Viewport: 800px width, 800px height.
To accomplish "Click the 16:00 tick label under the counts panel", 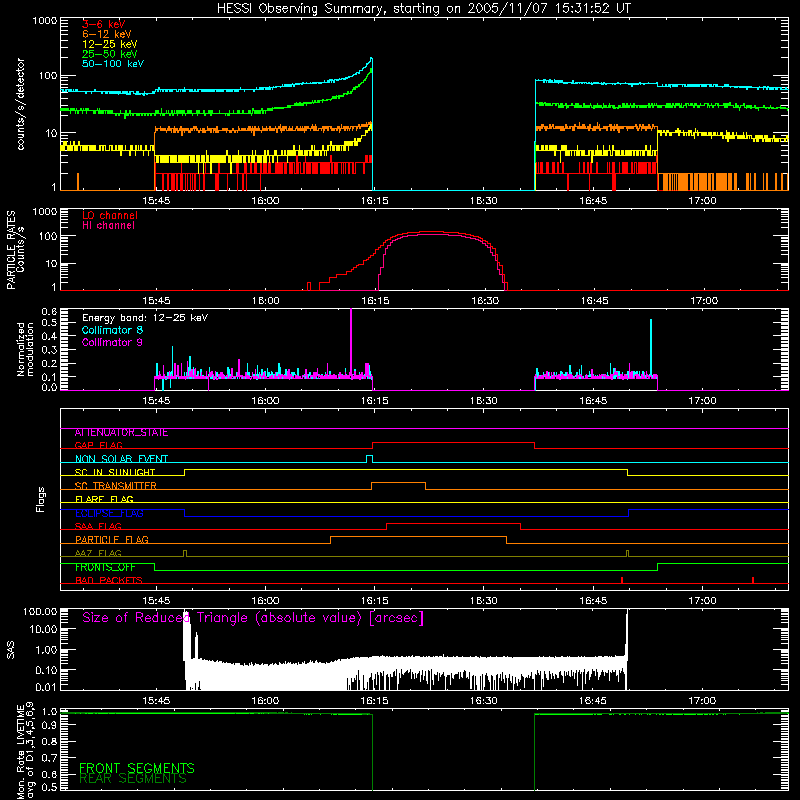I will (x=265, y=201).
